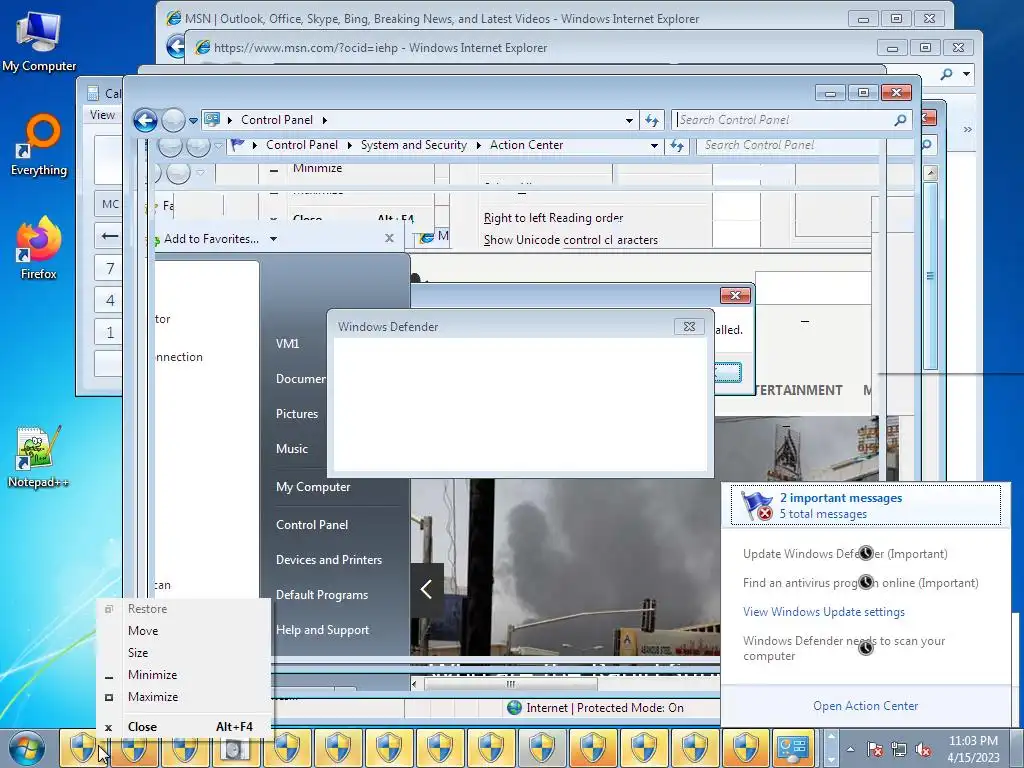Expand the arrow after Action Center's Control Panel breadcrumb
The width and height of the screenshot is (1024, 768).
click(x=349, y=146)
